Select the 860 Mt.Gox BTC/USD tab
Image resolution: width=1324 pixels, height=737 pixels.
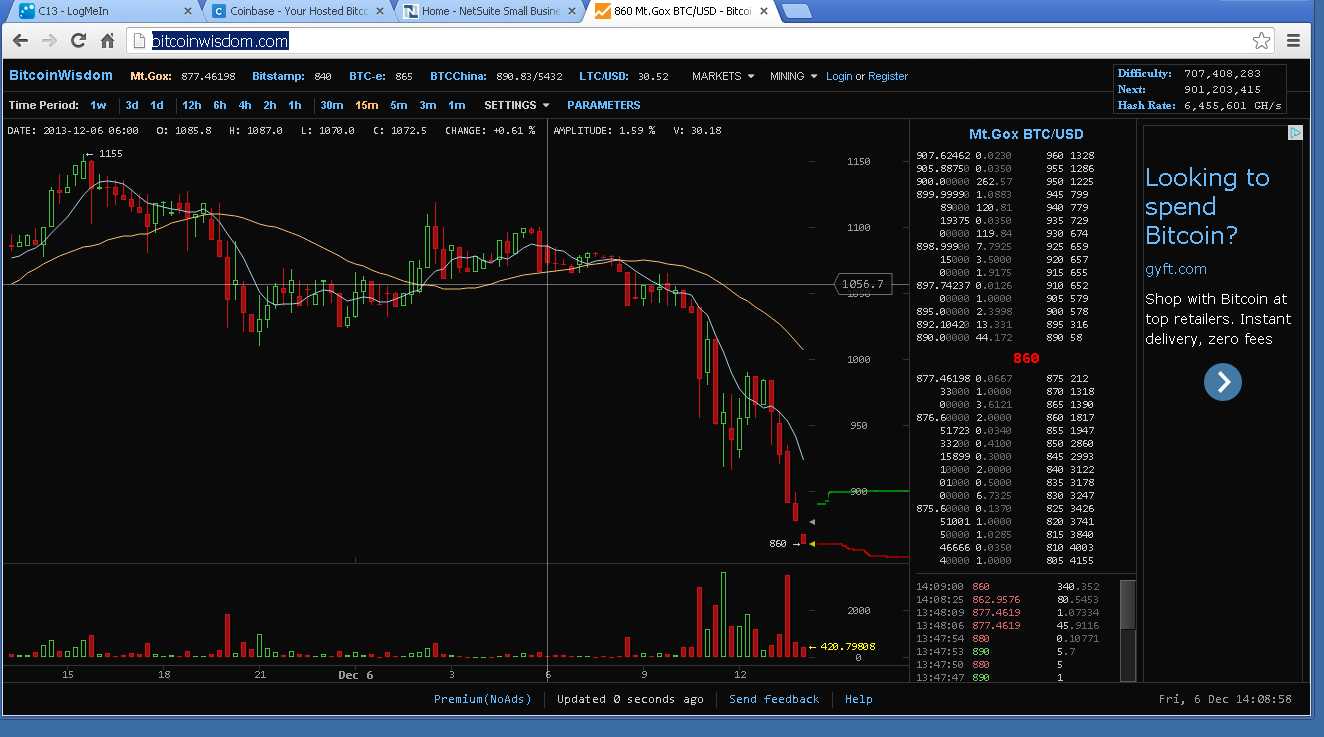681,12
